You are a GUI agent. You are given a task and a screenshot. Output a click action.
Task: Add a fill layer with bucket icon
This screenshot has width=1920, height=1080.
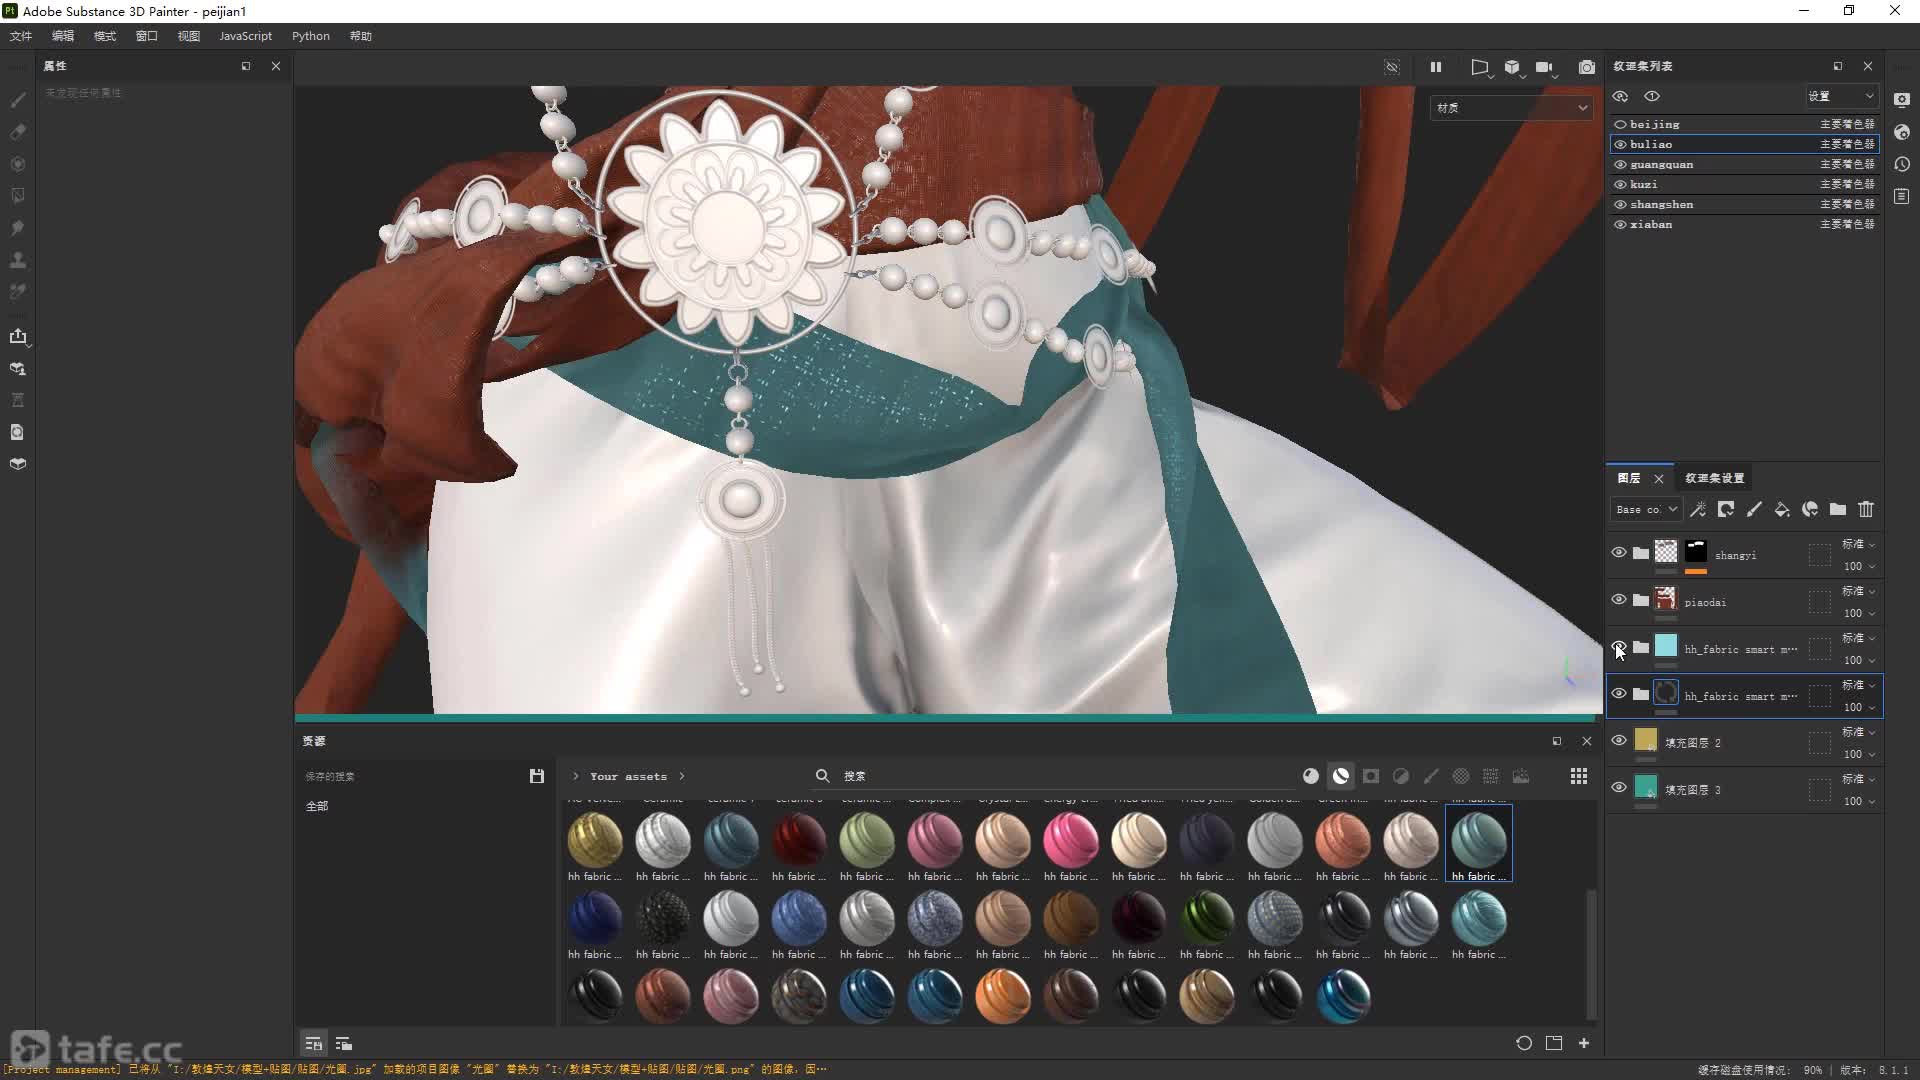click(x=1782, y=510)
